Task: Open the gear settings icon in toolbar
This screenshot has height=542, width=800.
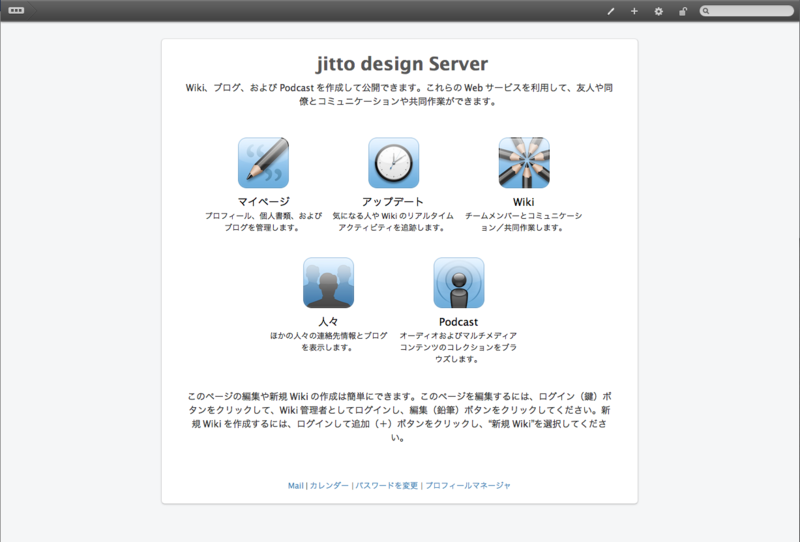Action: click(659, 11)
